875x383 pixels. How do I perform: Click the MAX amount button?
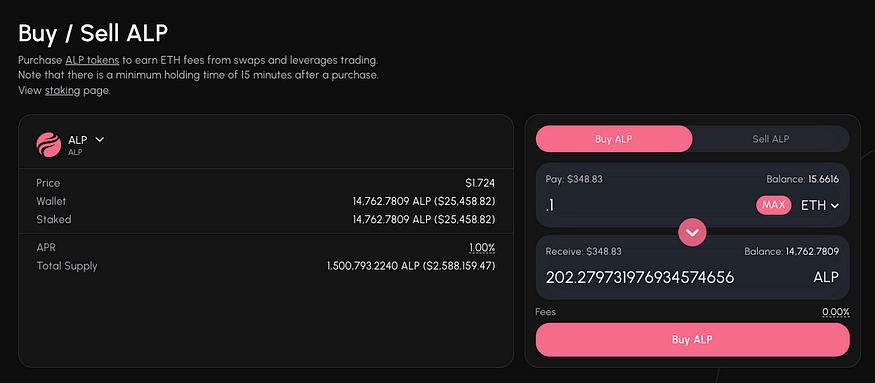click(773, 205)
